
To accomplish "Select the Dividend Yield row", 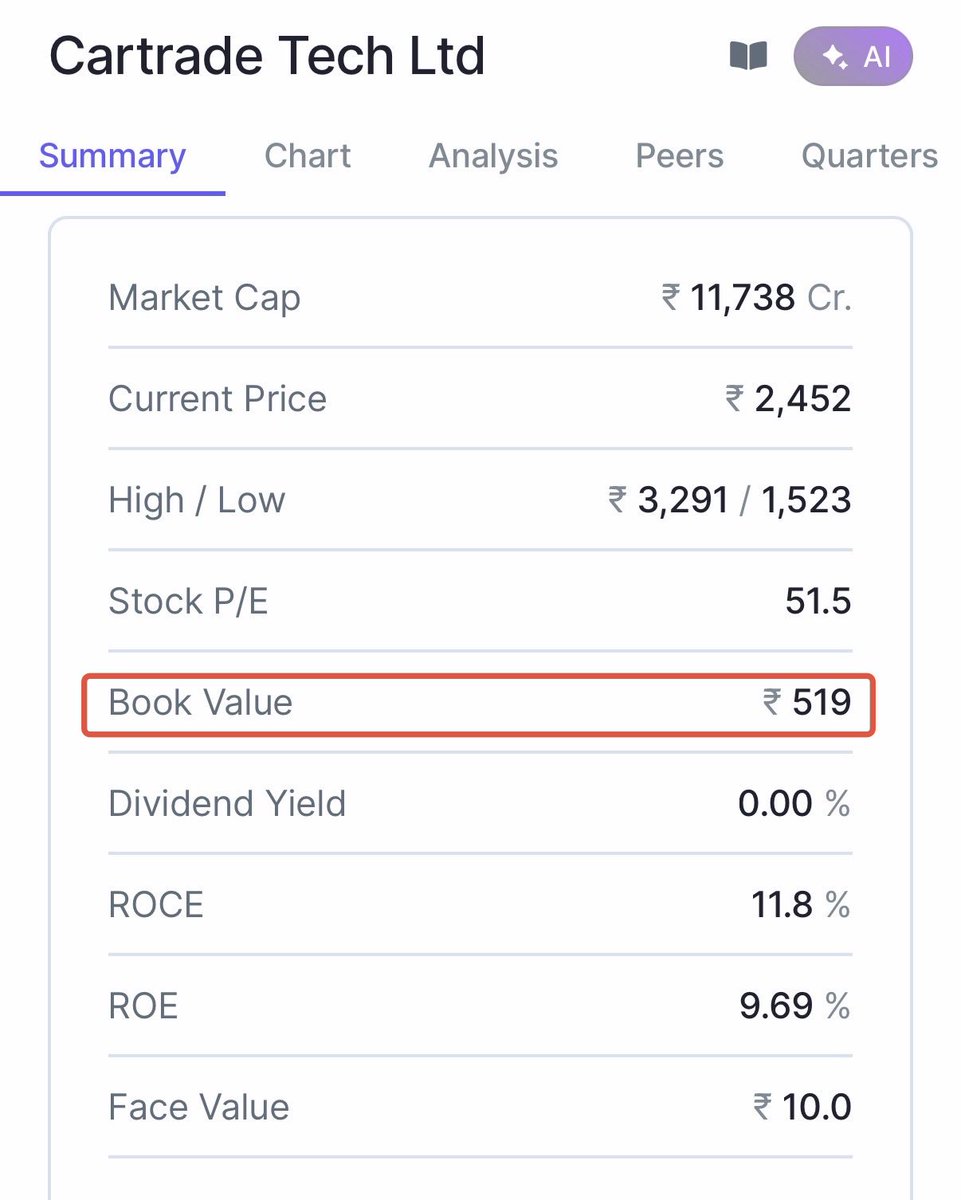I will 480,803.
